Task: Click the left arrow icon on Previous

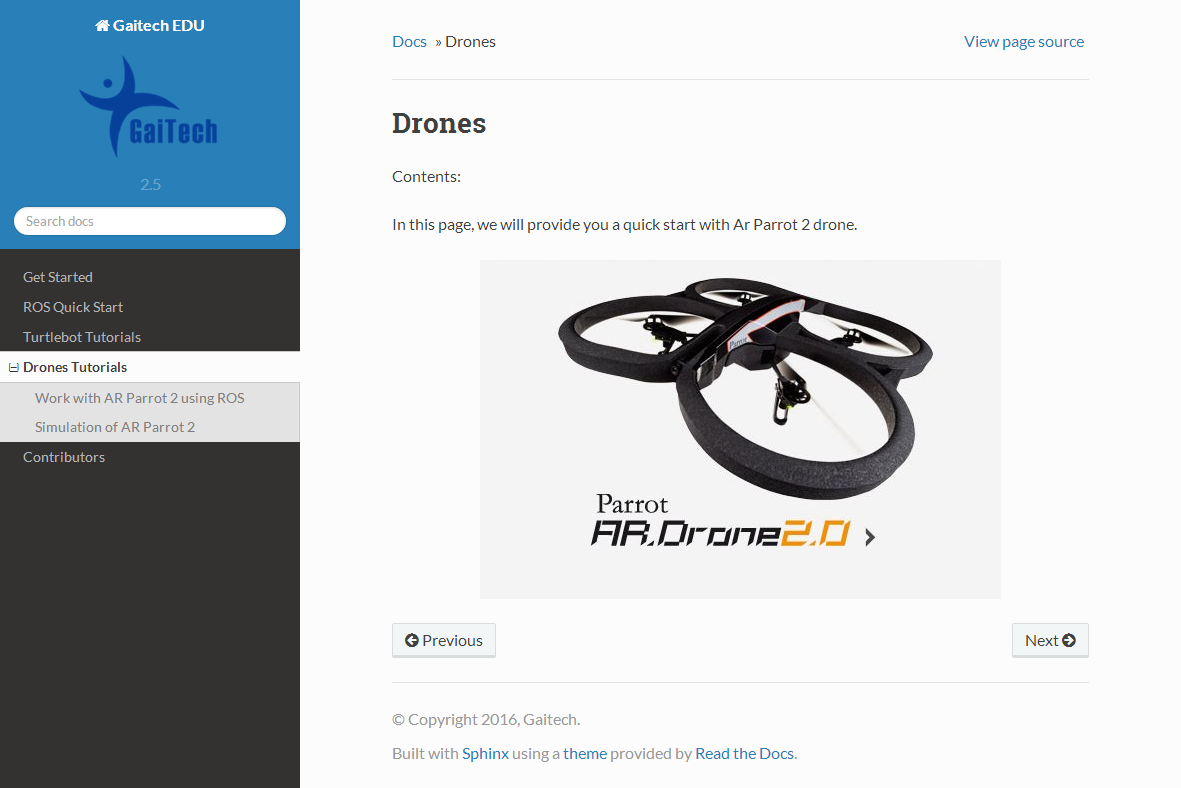Action: coord(411,640)
